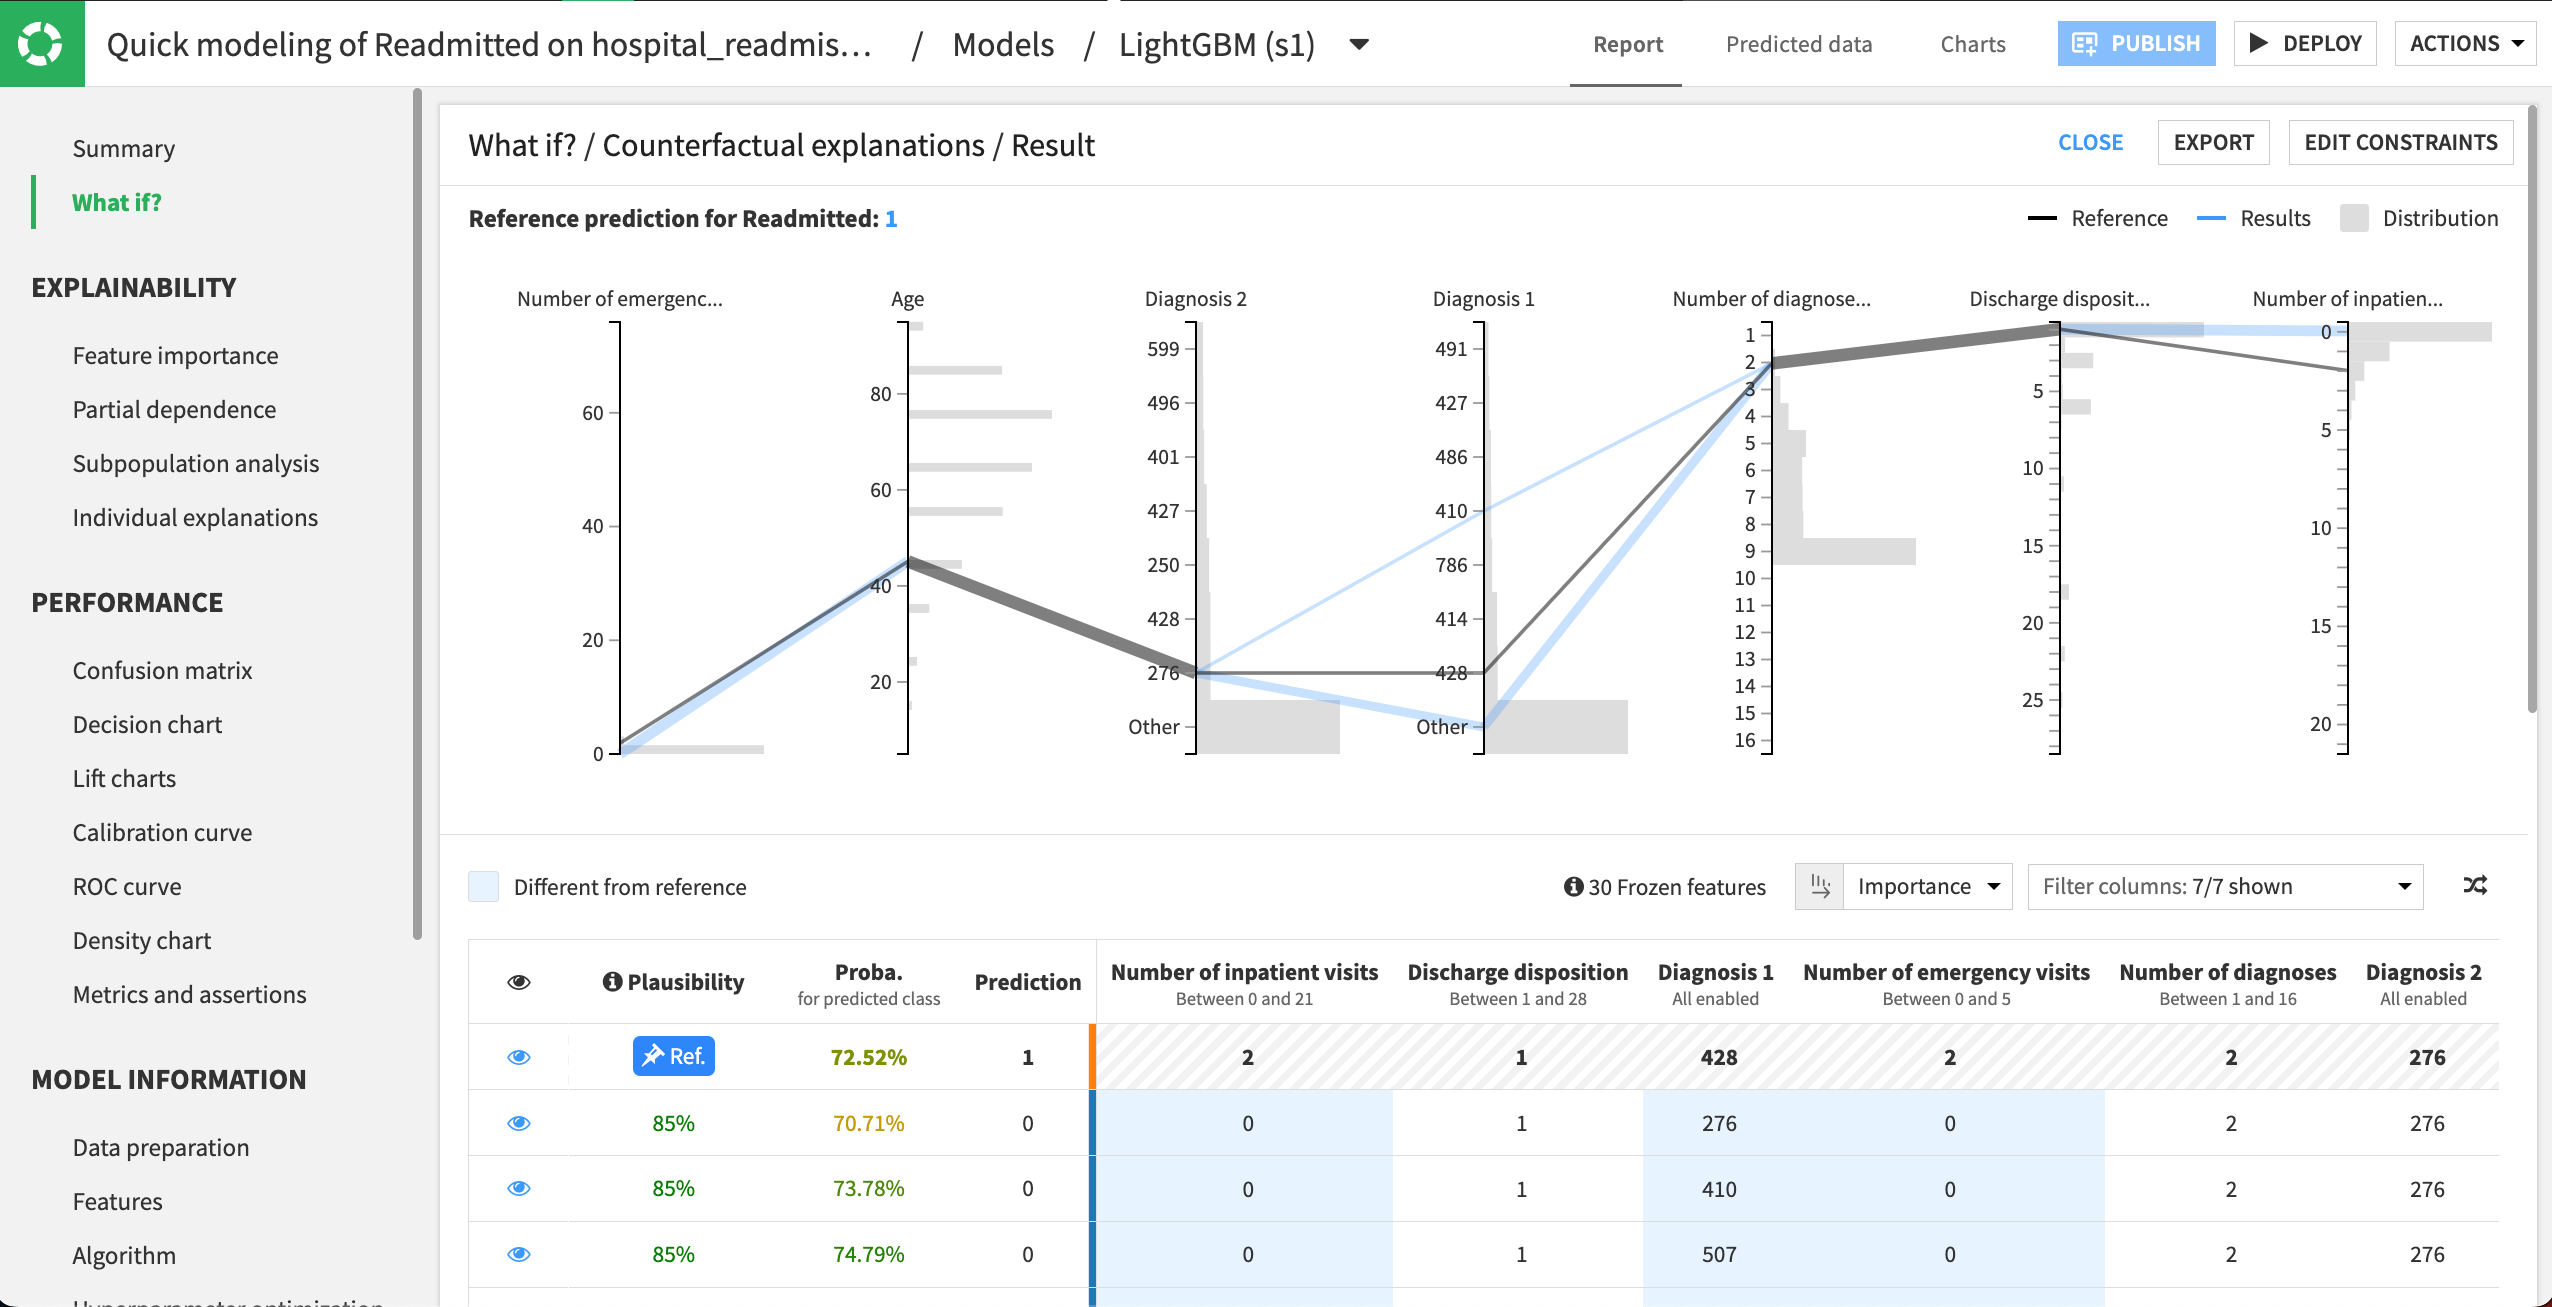Switch to the Predicted data tab
The image size is (2552, 1307).
click(x=1798, y=44)
